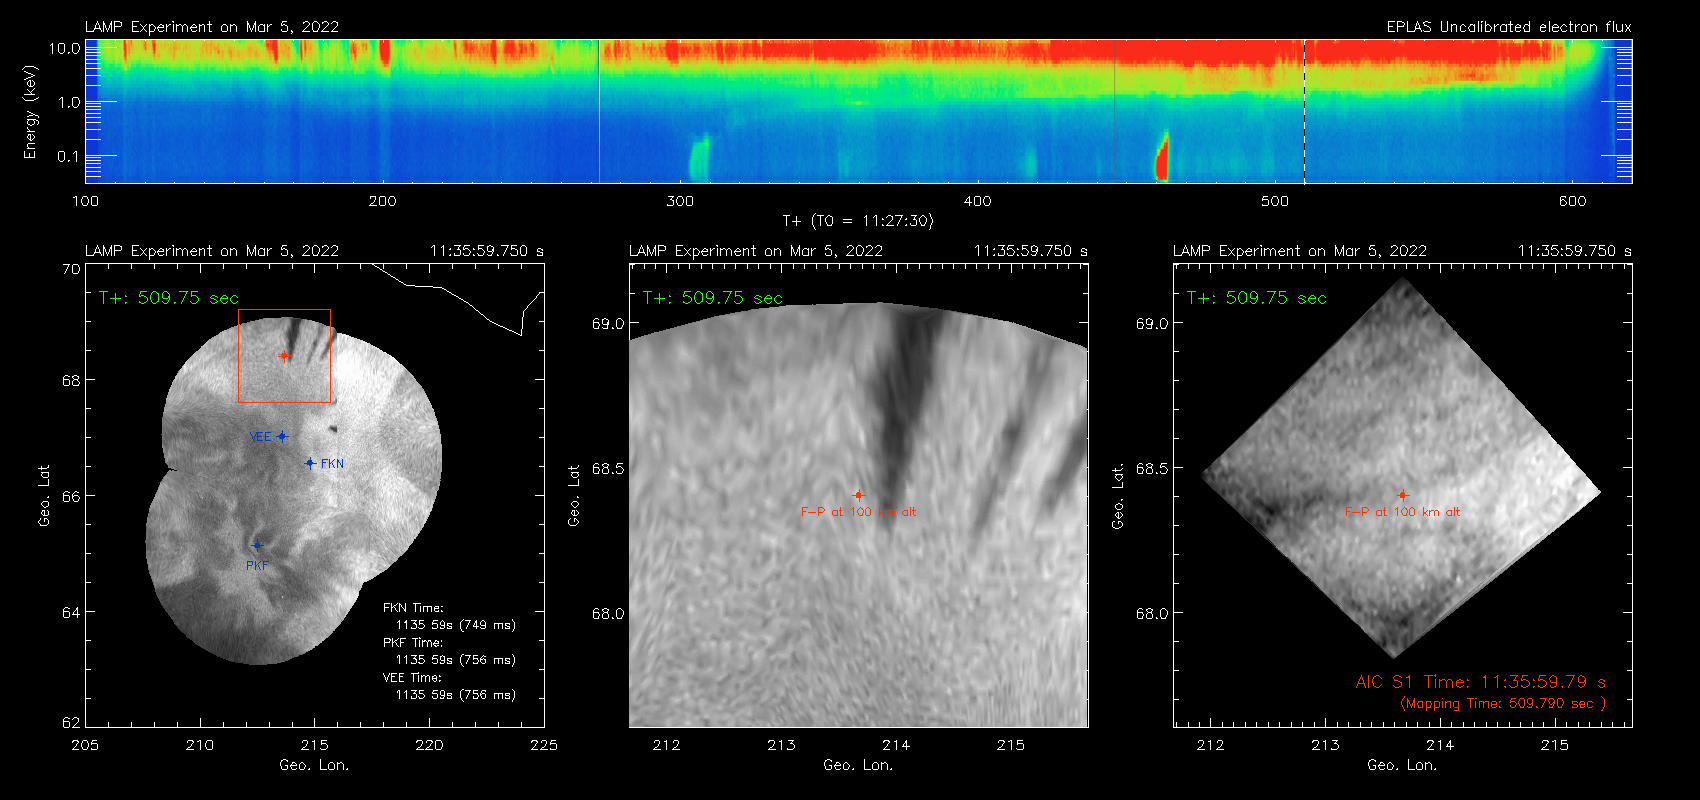Click the blue FKN station marker

[x=310, y=463]
